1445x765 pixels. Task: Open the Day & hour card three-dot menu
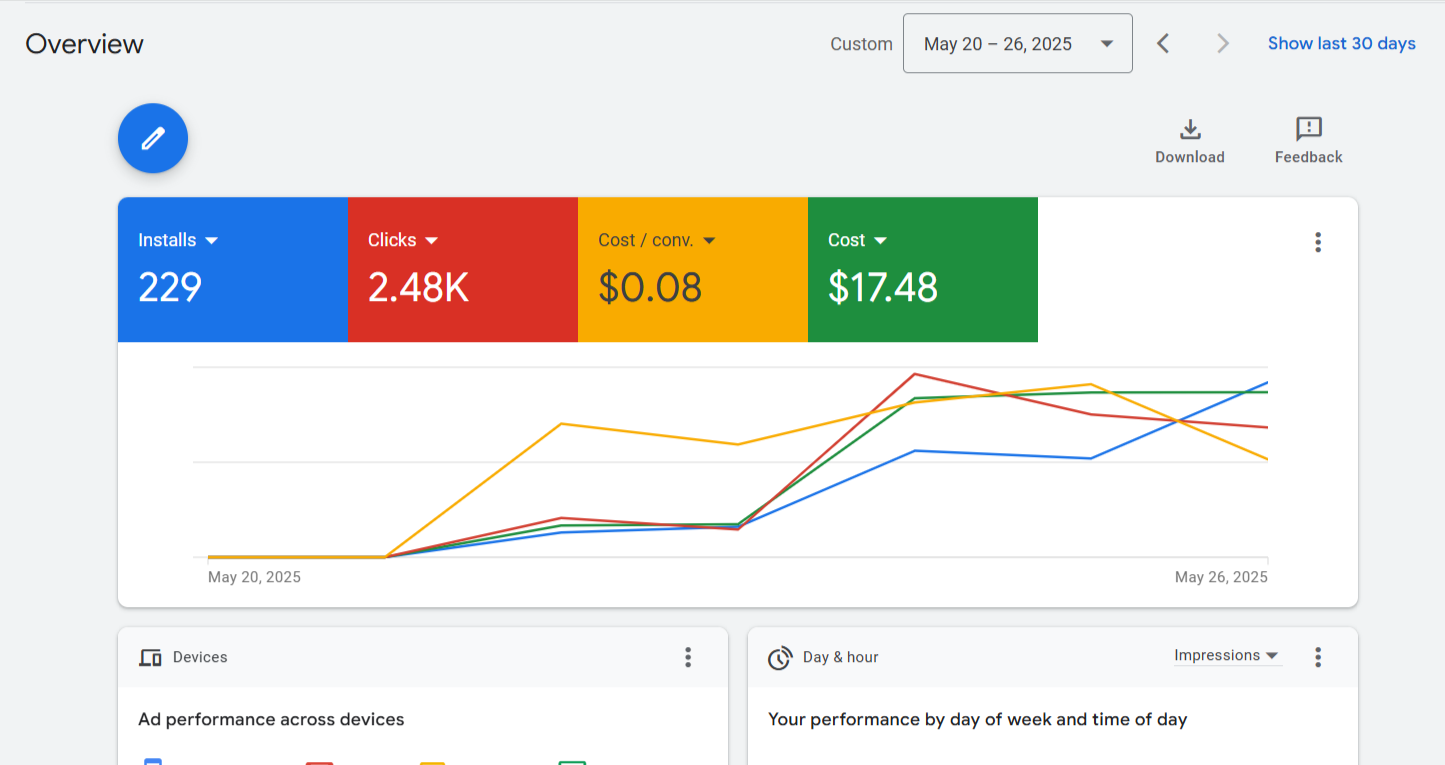pyautogui.click(x=1318, y=657)
